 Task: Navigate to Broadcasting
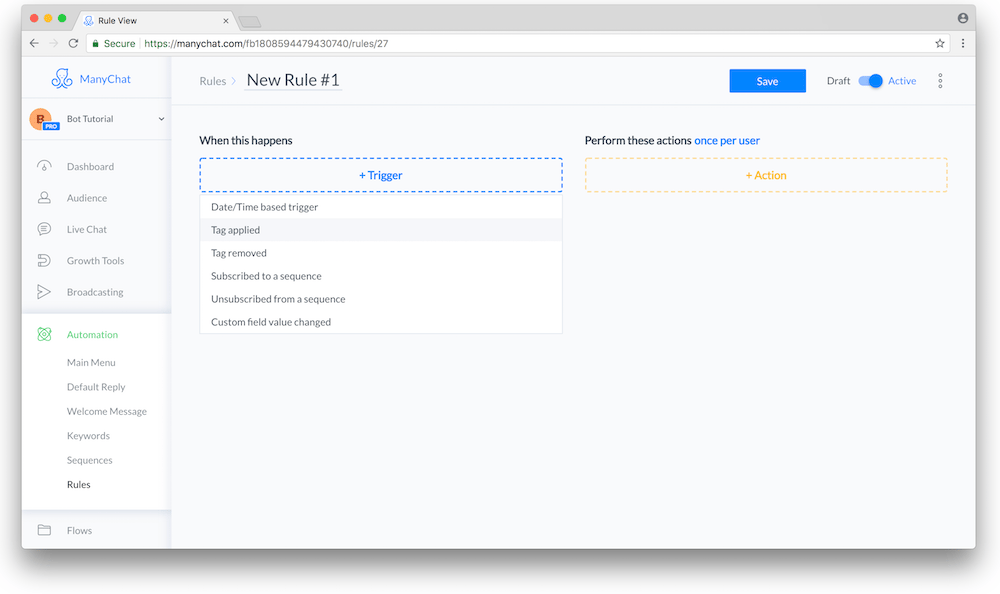[x=95, y=292]
